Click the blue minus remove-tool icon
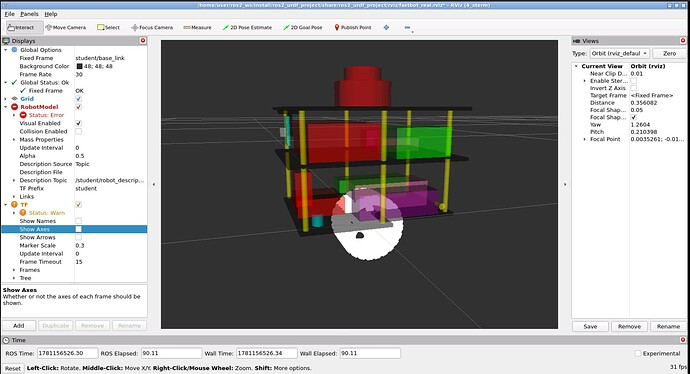 pos(407,27)
